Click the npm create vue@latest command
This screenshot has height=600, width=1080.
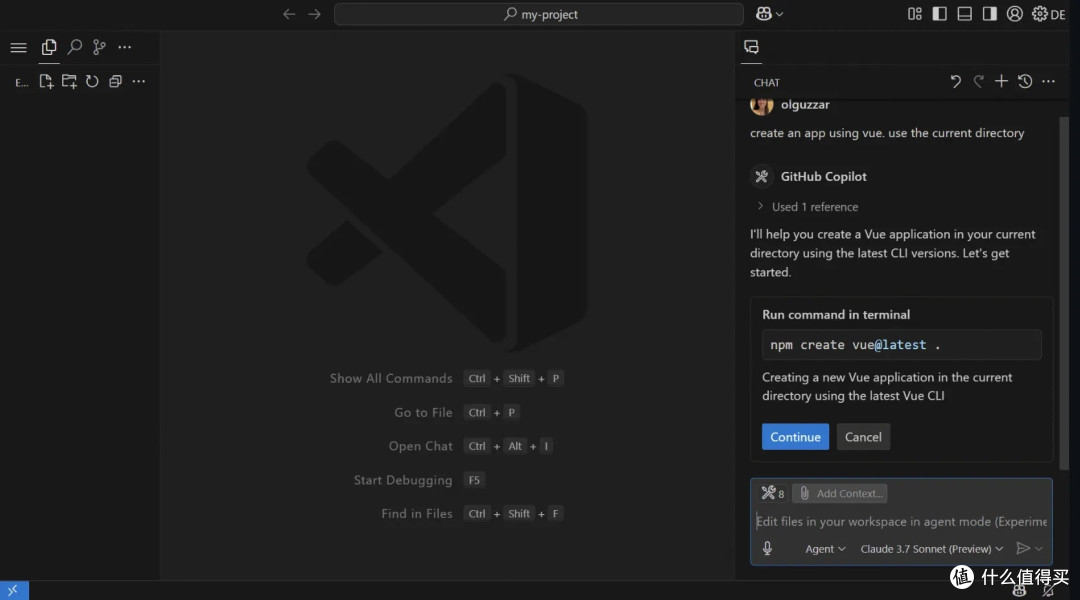pyautogui.click(x=902, y=344)
